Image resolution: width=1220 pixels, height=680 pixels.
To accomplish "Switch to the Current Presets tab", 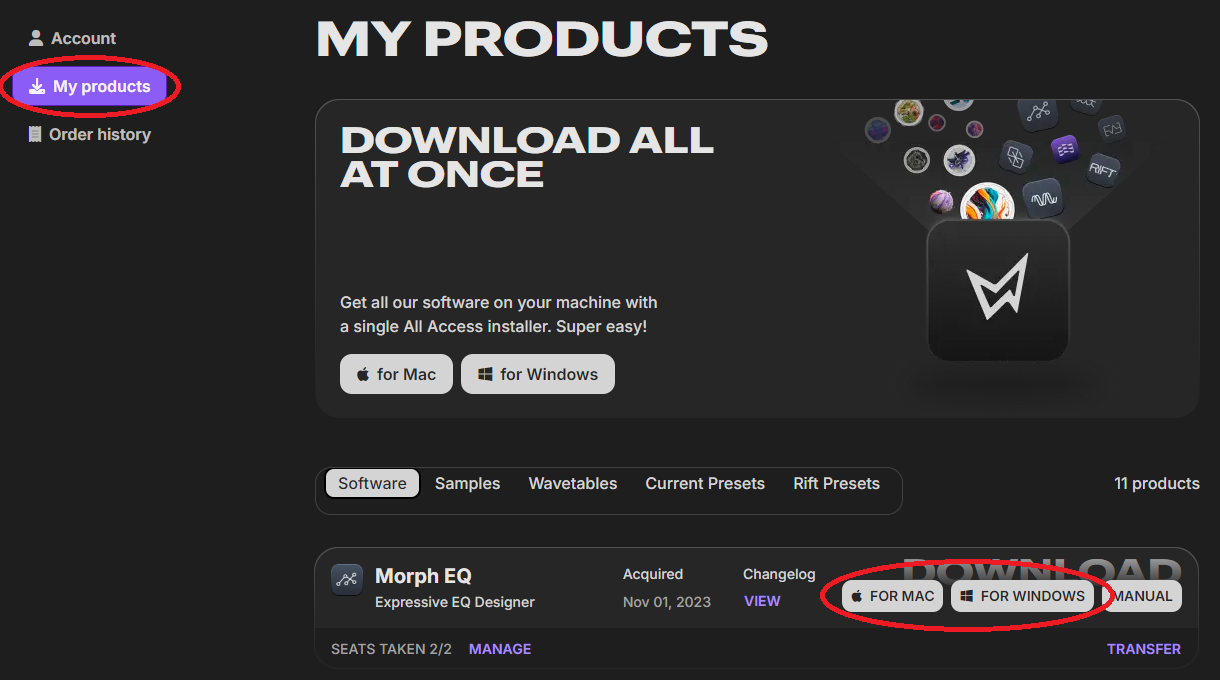I will pyautogui.click(x=705, y=483).
